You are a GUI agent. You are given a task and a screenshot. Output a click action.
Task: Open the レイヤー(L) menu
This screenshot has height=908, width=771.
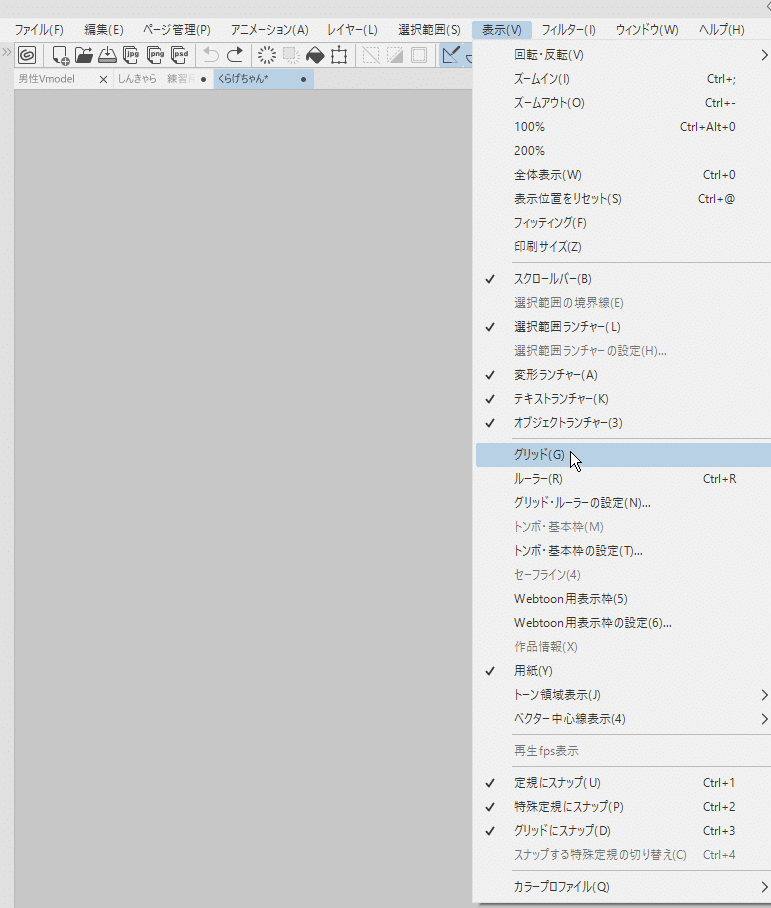click(x=352, y=30)
